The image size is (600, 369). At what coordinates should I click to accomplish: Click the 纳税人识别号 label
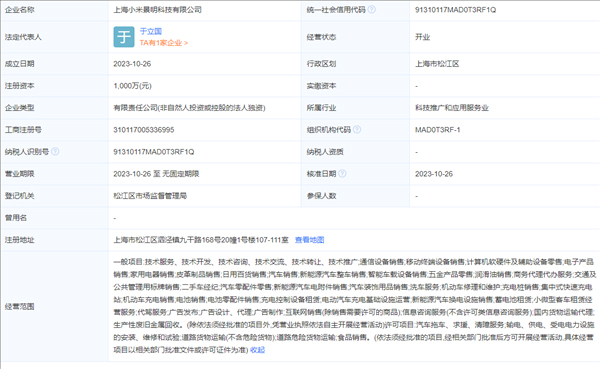point(27,152)
